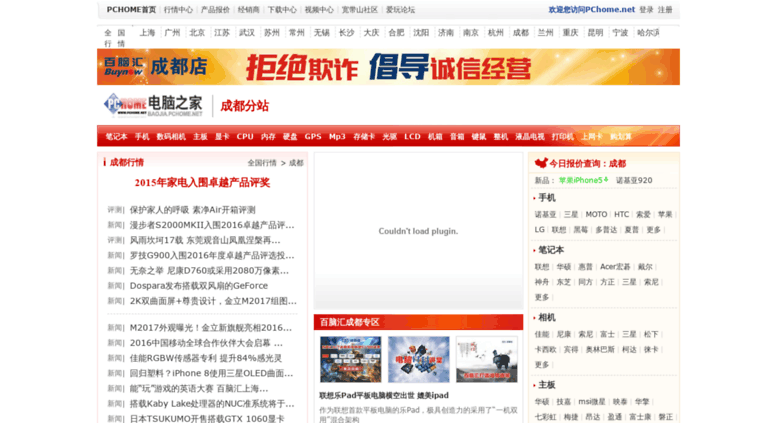Open article 保护家人的呼吸 素净Air开箱评测

pos(192,210)
